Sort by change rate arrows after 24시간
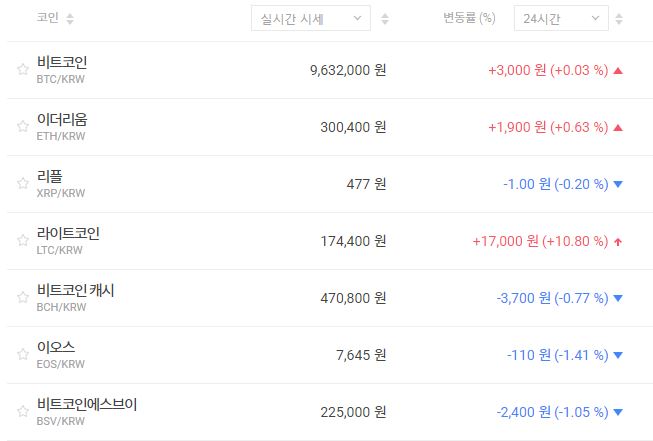Image resolution: width=653 pixels, height=441 pixels. (620, 19)
